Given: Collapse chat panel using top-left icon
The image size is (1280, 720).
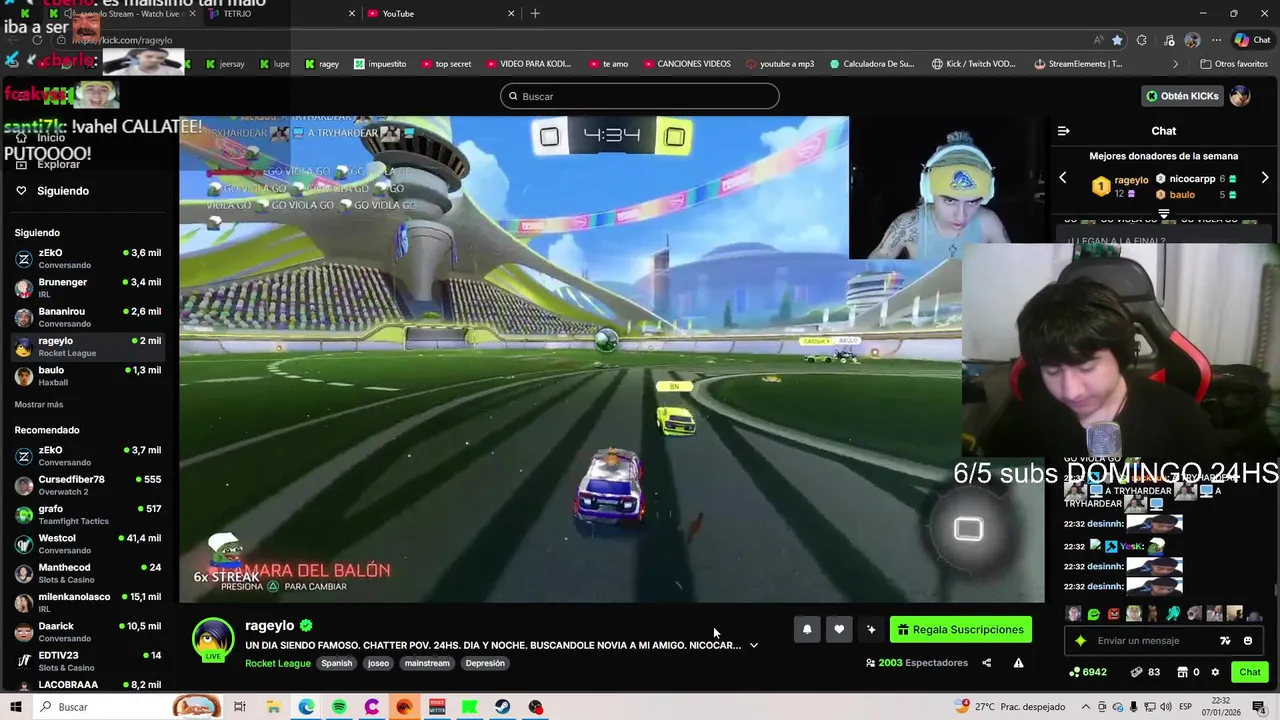Looking at the screenshot, I should click(x=1063, y=131).
